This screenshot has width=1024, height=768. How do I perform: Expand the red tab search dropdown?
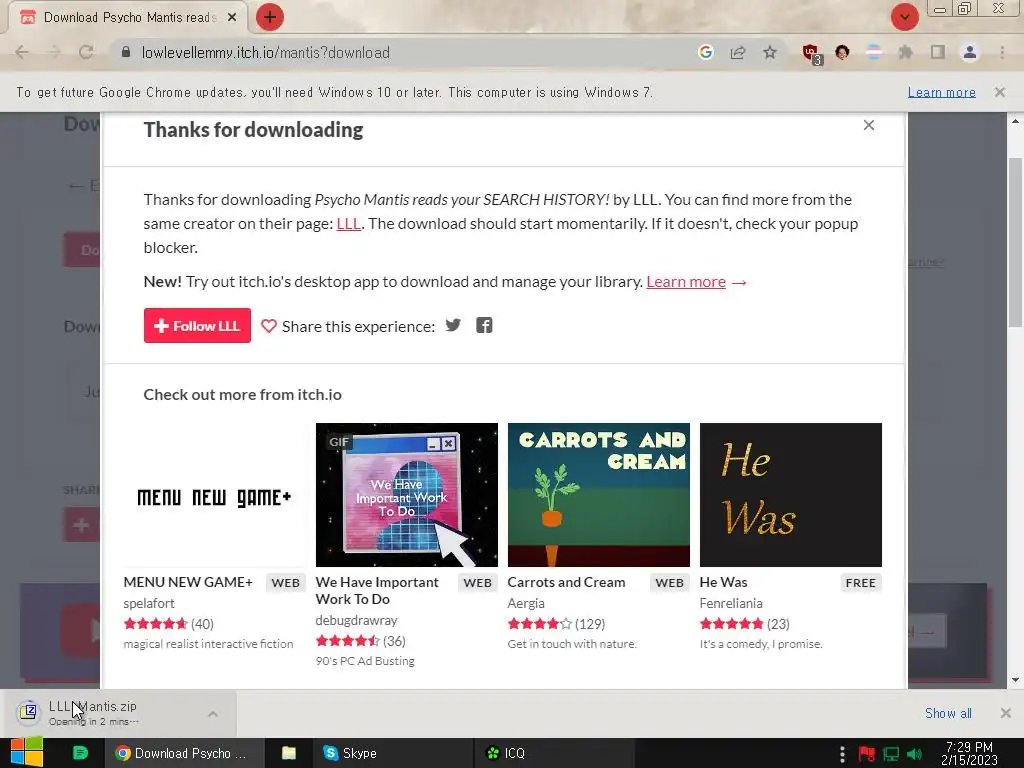tap(904, 17)
